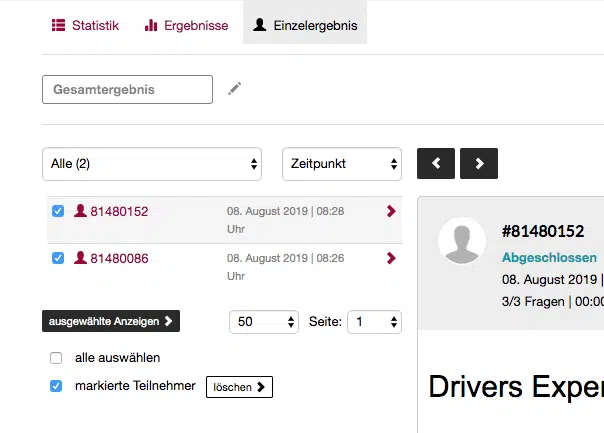This screenshot has height=433, width=604.
Task: Open the Seite page number dropdown
Action: point(374,322)
